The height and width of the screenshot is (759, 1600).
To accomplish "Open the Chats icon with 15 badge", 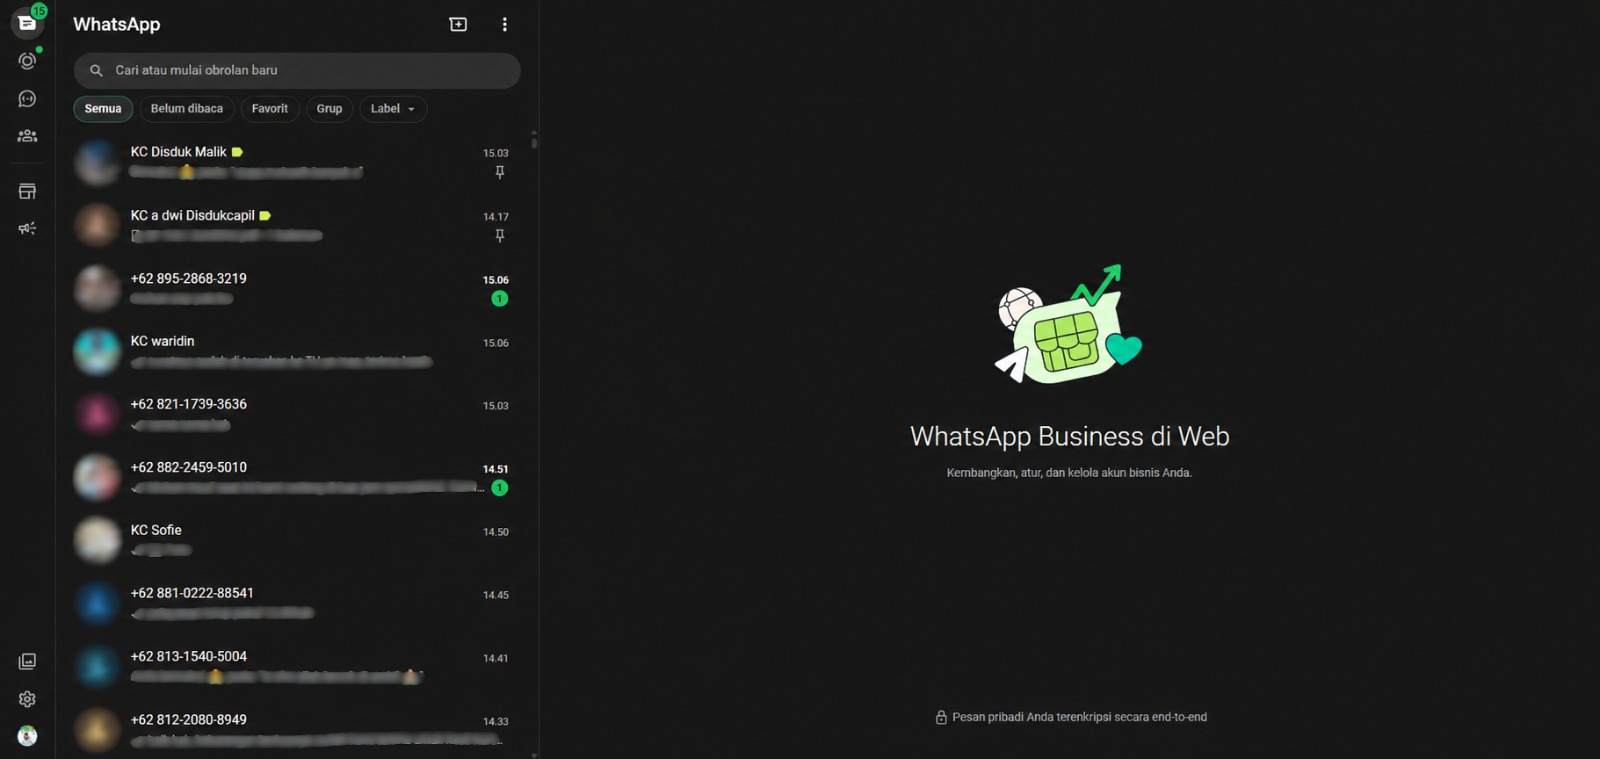I will 27,22.
